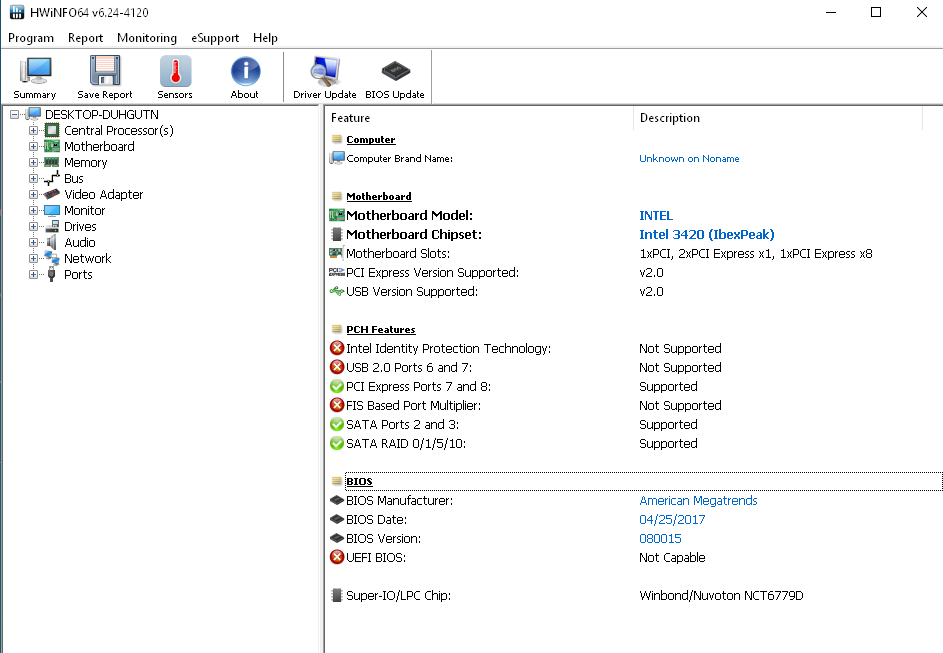Select the Computer section header
943x653 pixels.
coord(370,139)
